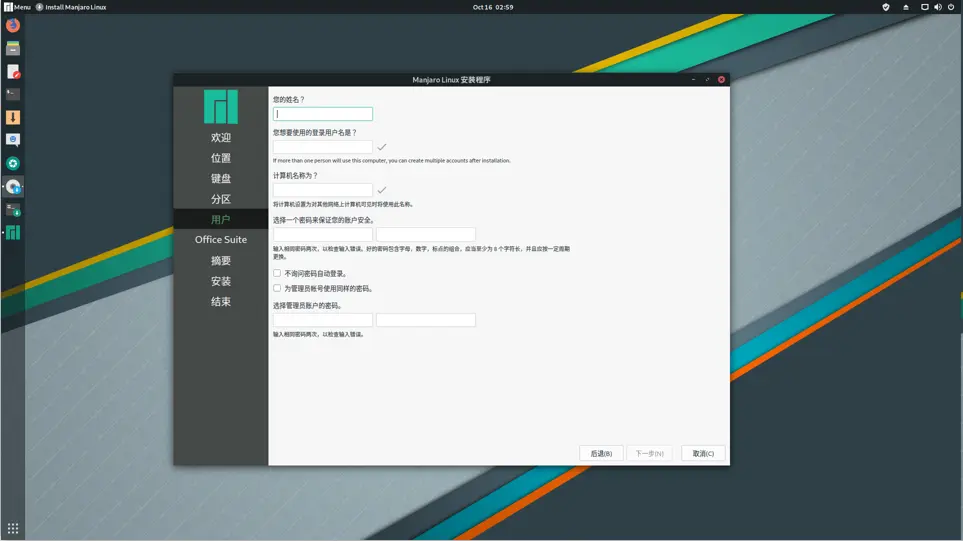Focus the login username input field
Viewport: 963px width, 541px height.
coord(322,147)
